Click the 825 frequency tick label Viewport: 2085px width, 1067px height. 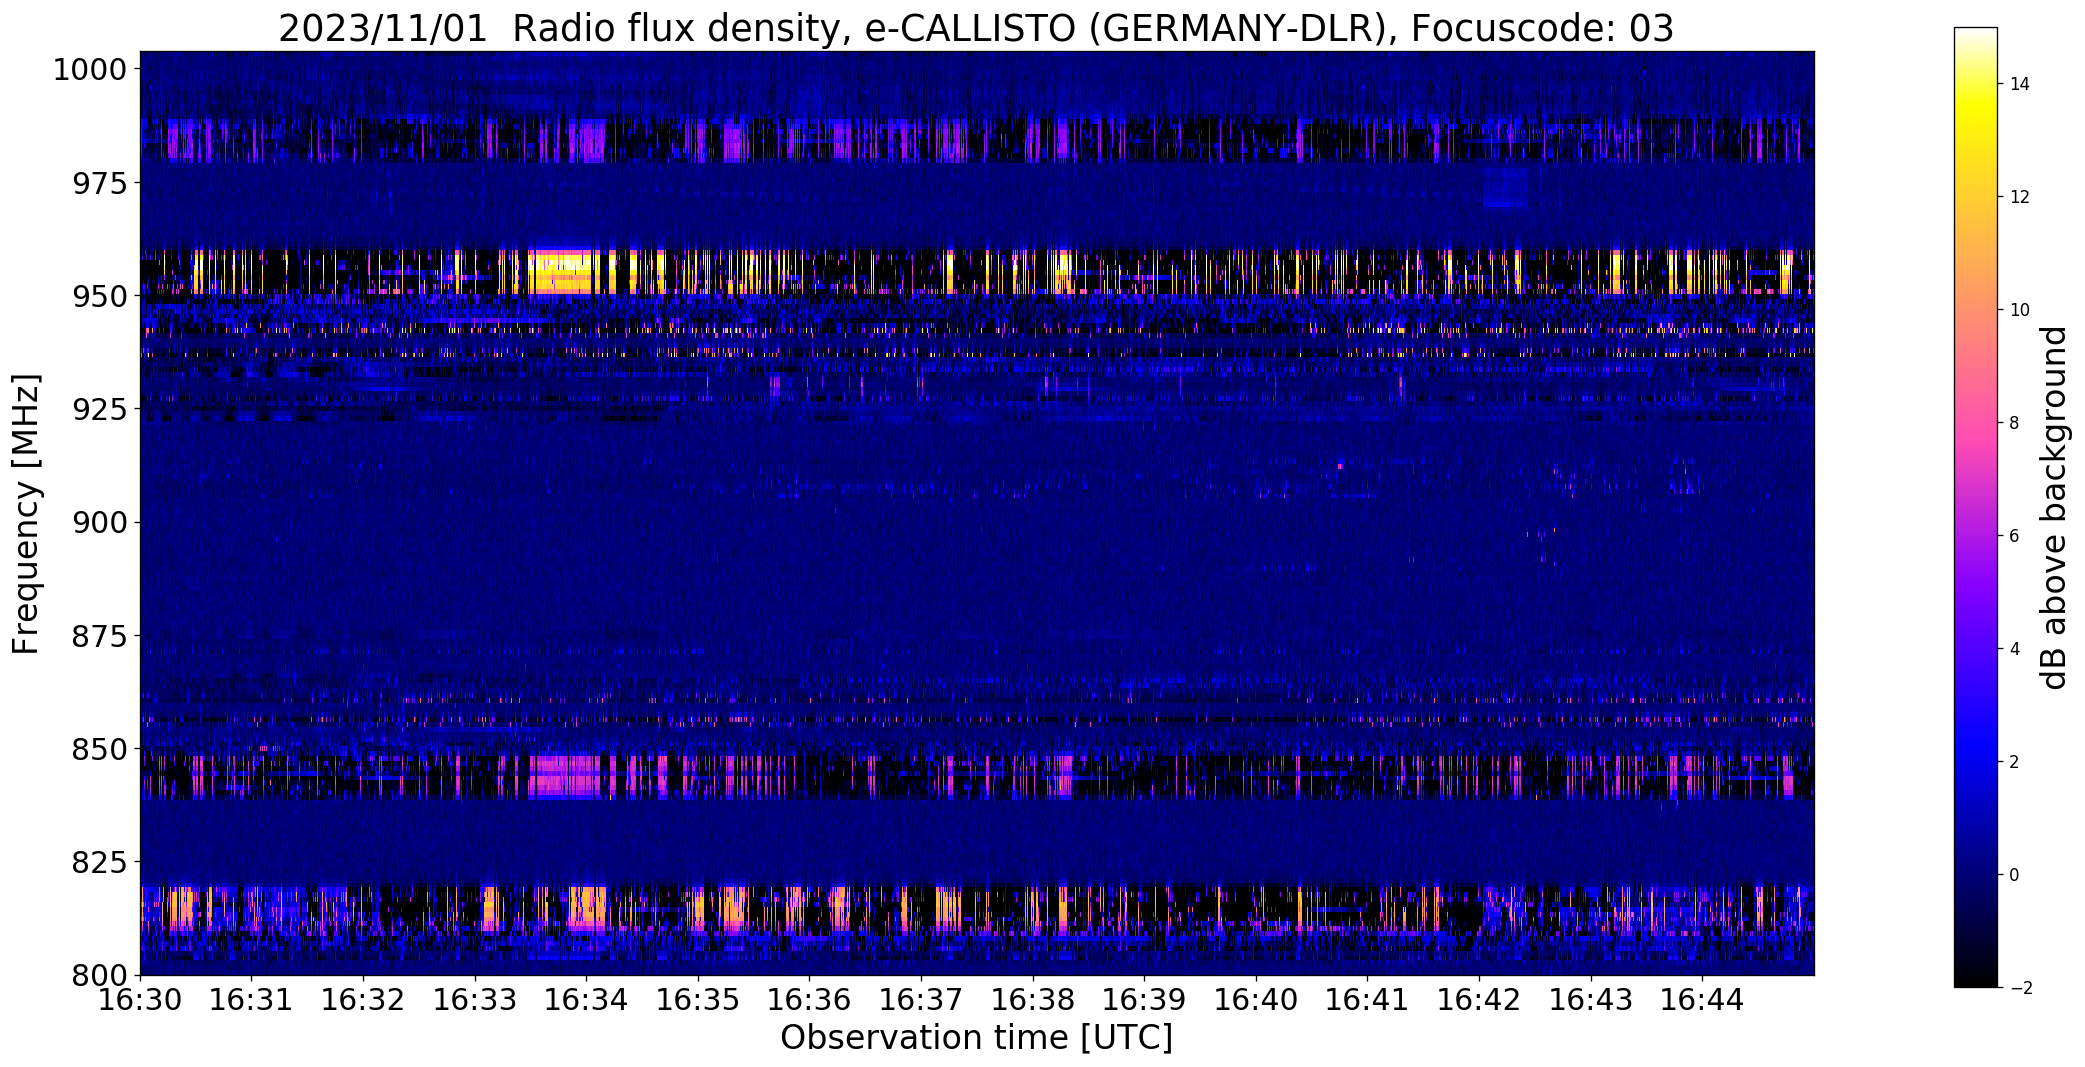tap(99, 862)
